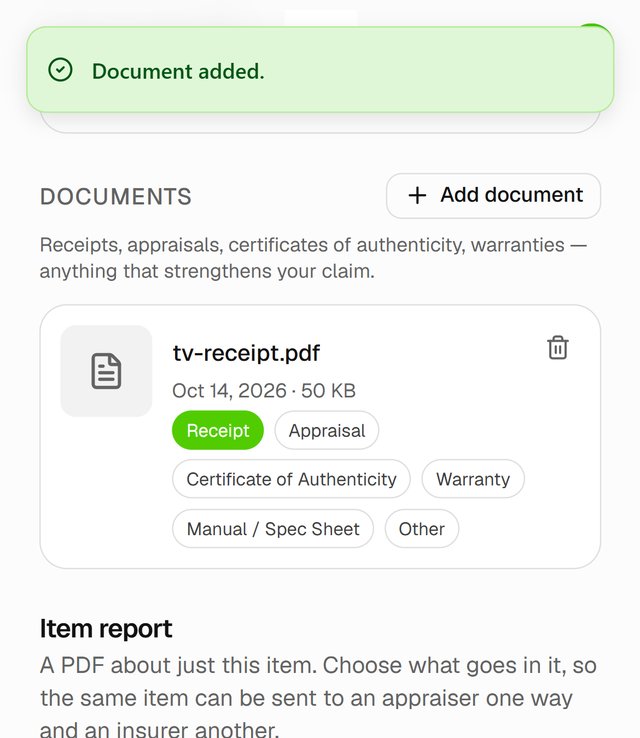Click the card edge beneath the notification
The image size is (640, 738).
[x=320, y=123]
